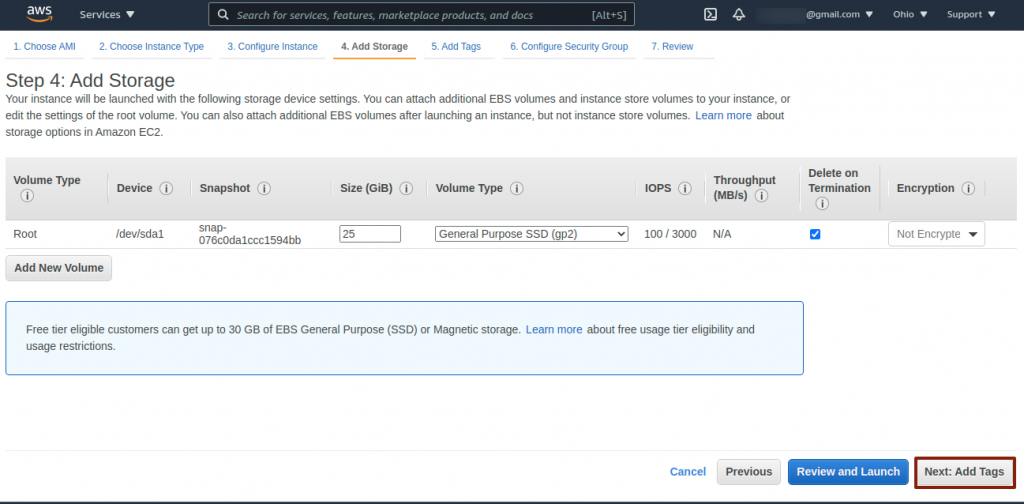Viewport: 1024px width, 504px height.
Task: Focus the AWS search bar
Action: coord(421,14)
